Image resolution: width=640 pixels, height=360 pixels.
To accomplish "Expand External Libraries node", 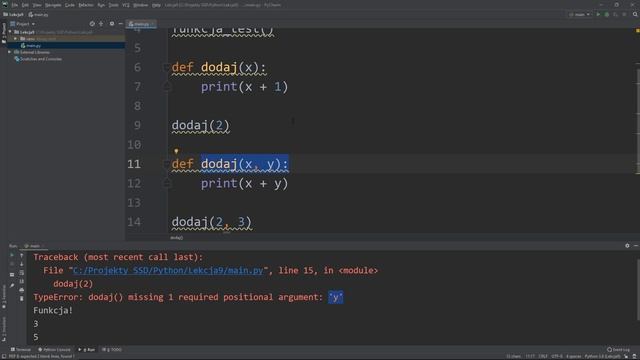I will (x=9, y=52).
